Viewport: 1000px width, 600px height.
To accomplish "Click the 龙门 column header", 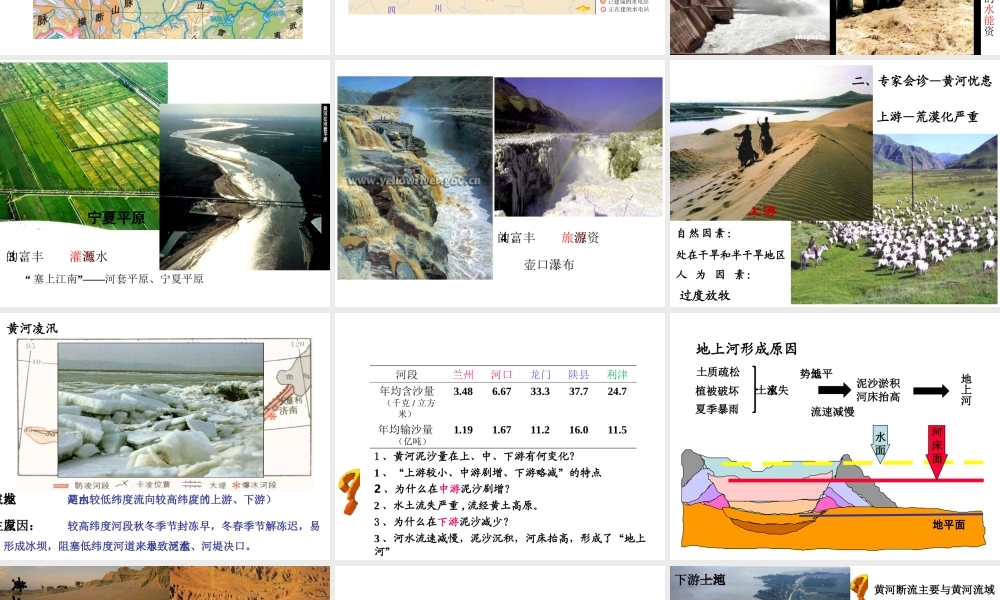I will pyautogui.click(x=540, y=374).
